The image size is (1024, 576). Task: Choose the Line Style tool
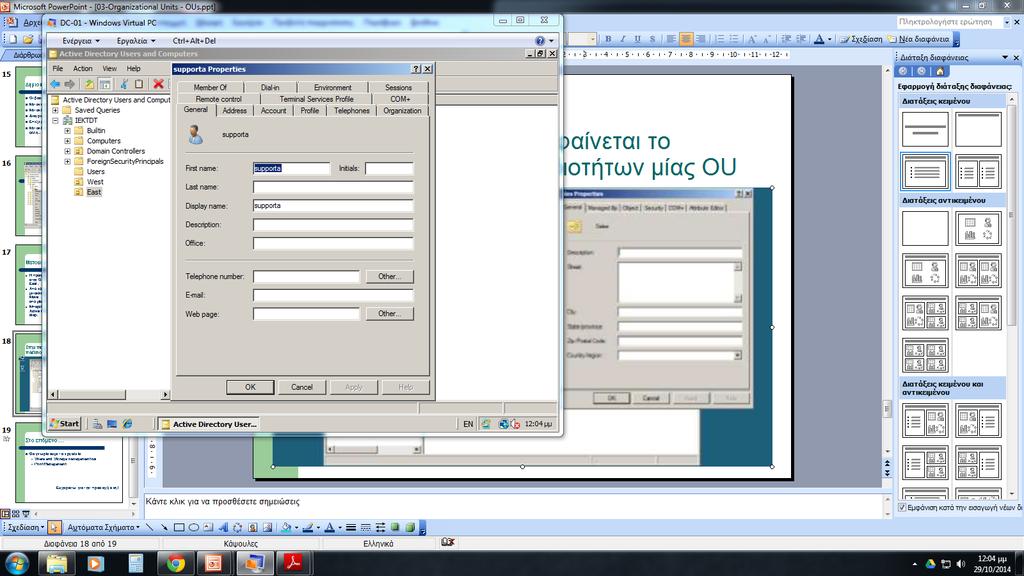(351, 527)
